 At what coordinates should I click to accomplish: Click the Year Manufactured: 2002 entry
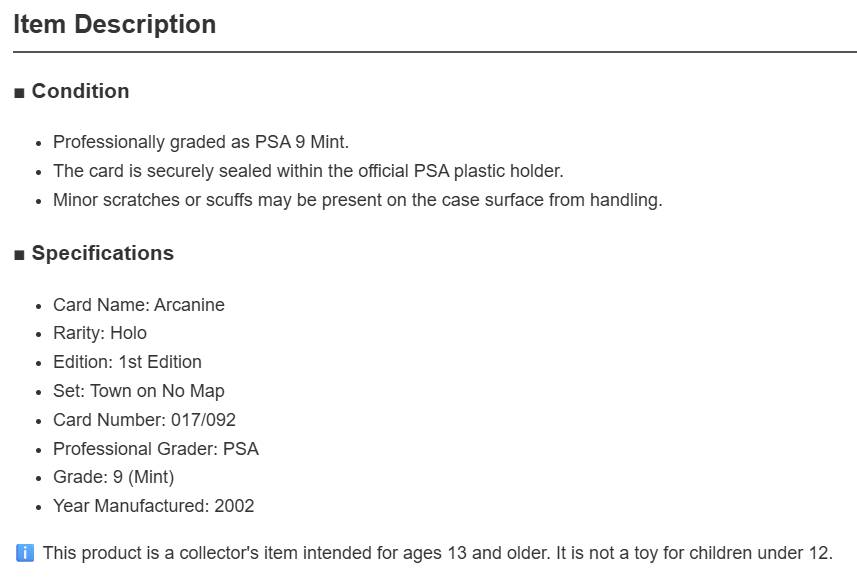154,506
